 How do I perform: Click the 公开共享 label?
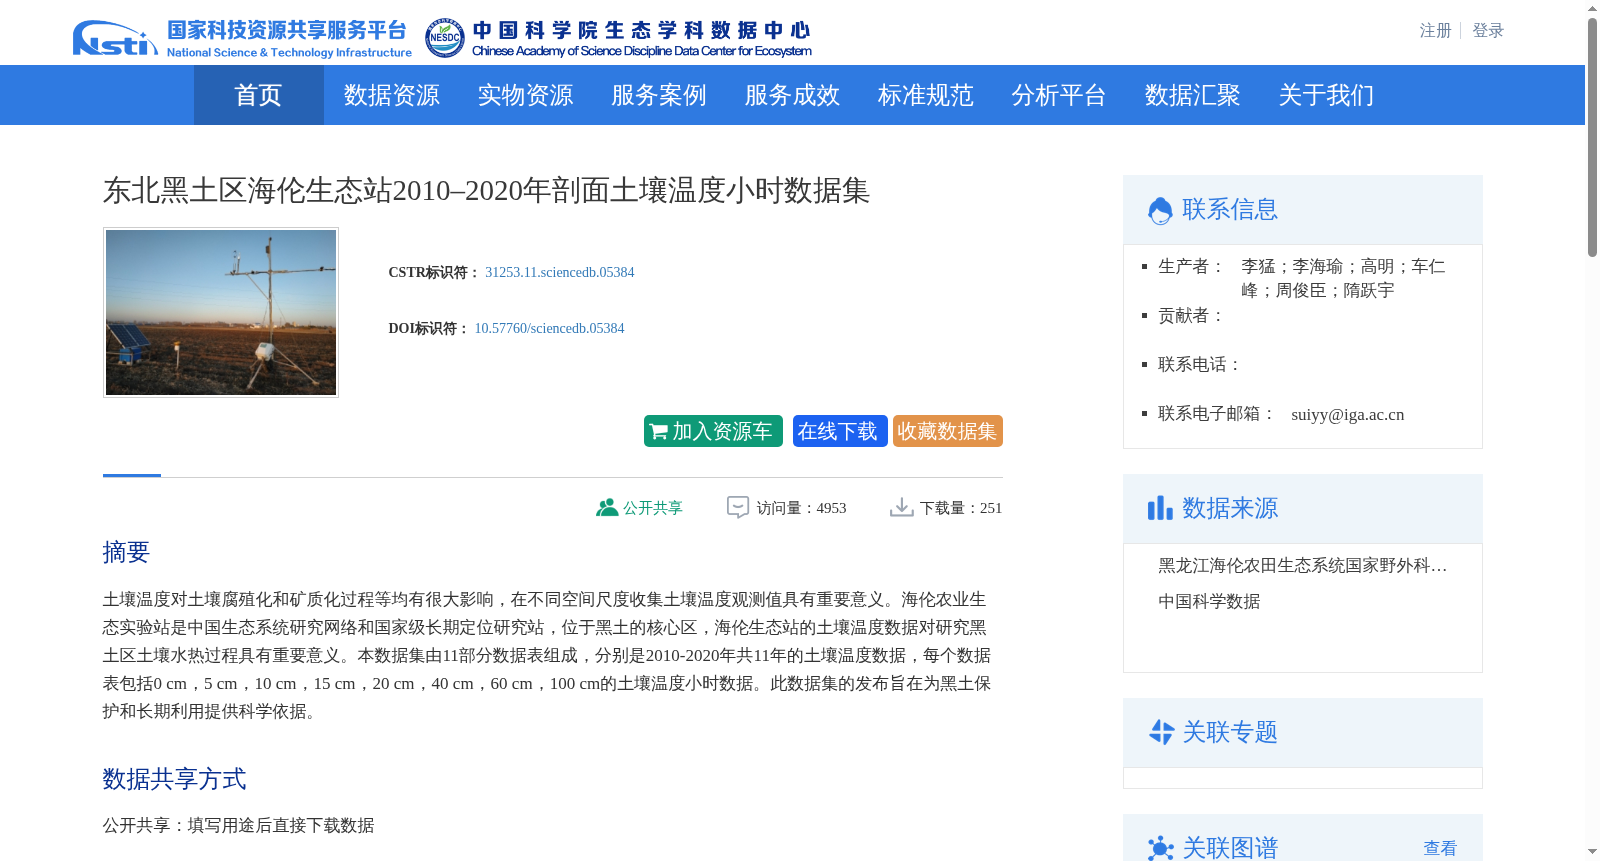click(x=653, y=508)
